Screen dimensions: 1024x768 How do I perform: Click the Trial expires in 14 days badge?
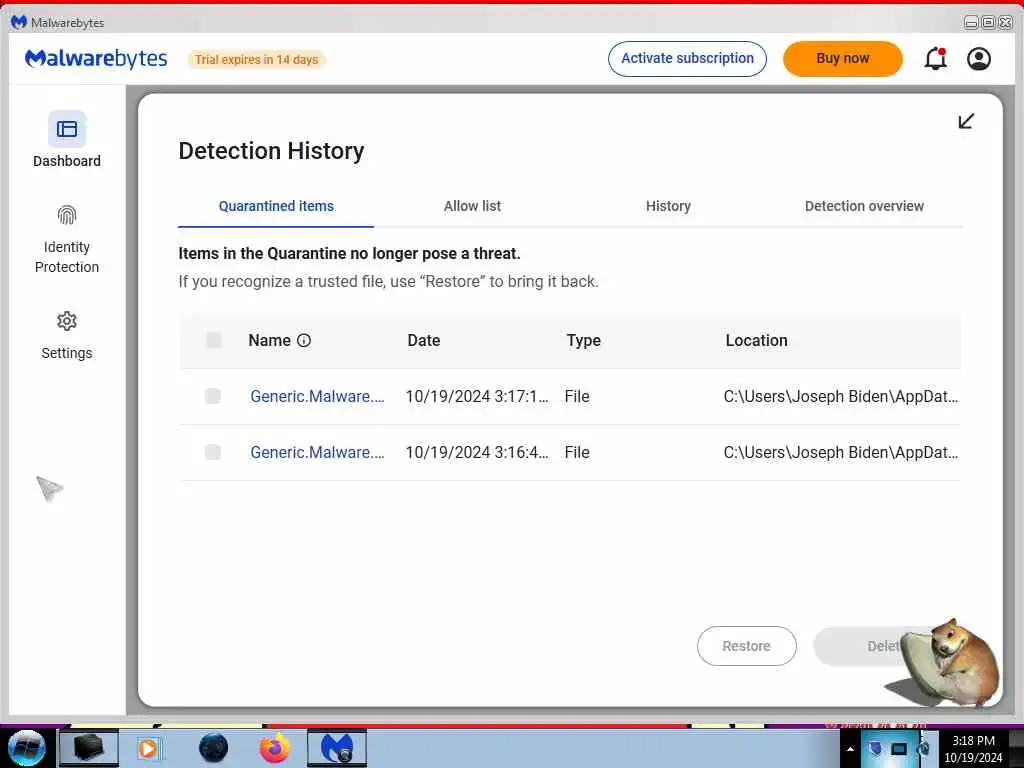click(256, 59)
